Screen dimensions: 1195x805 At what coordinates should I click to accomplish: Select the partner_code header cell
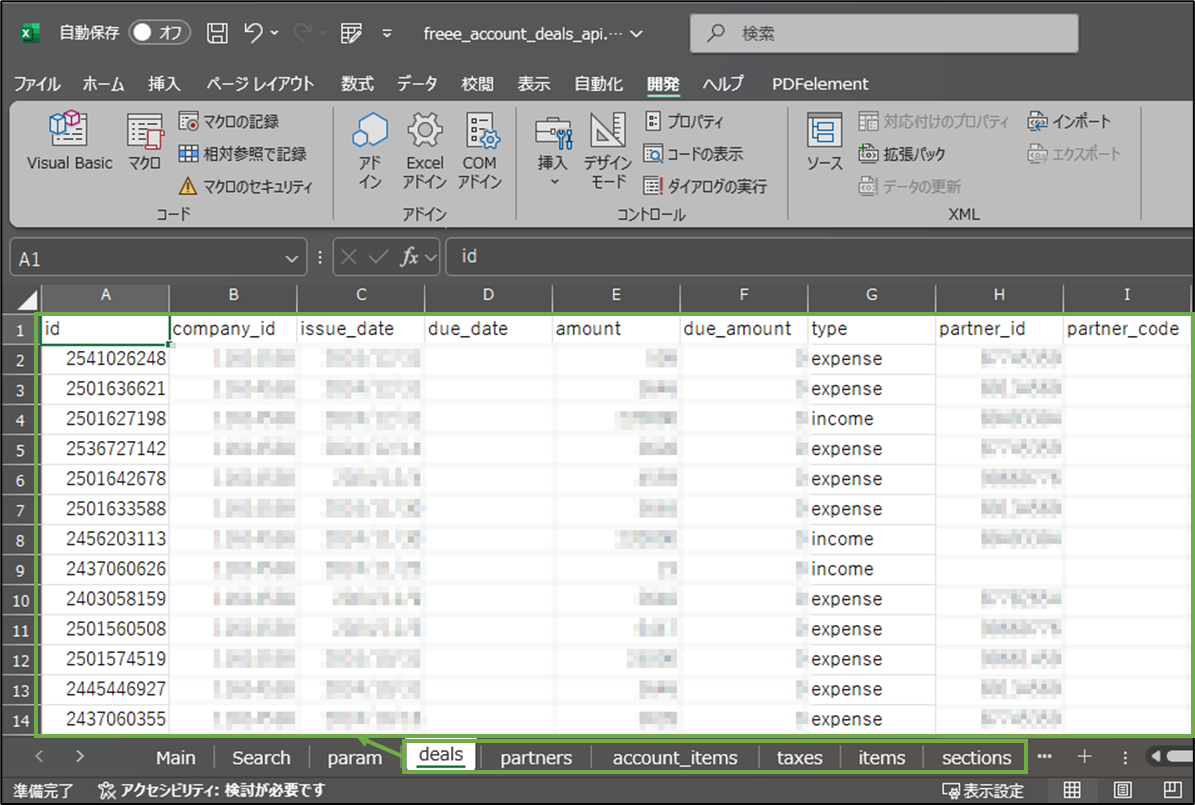click(x=1127, y=329)
